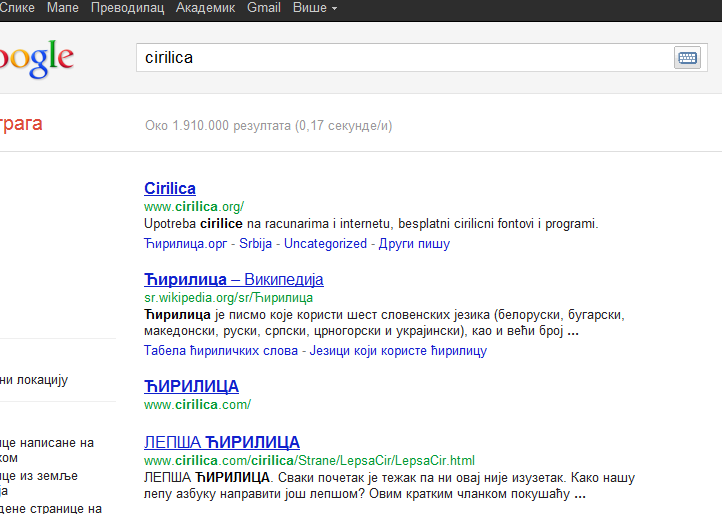Viewport: 722px width, 514px height.
Task: Open Ћирилица – Википедија result
Action: [x=233, y=280]
